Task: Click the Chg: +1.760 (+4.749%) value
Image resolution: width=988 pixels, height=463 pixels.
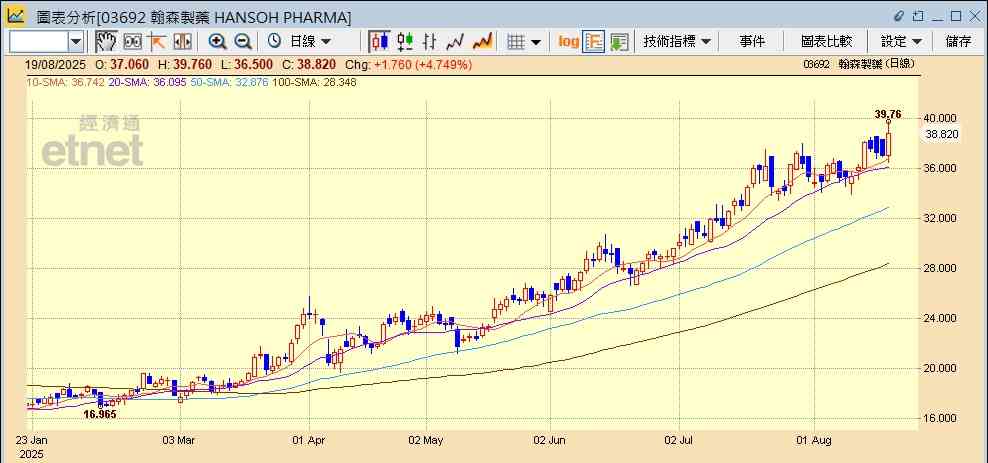Action: coord(408,64)
